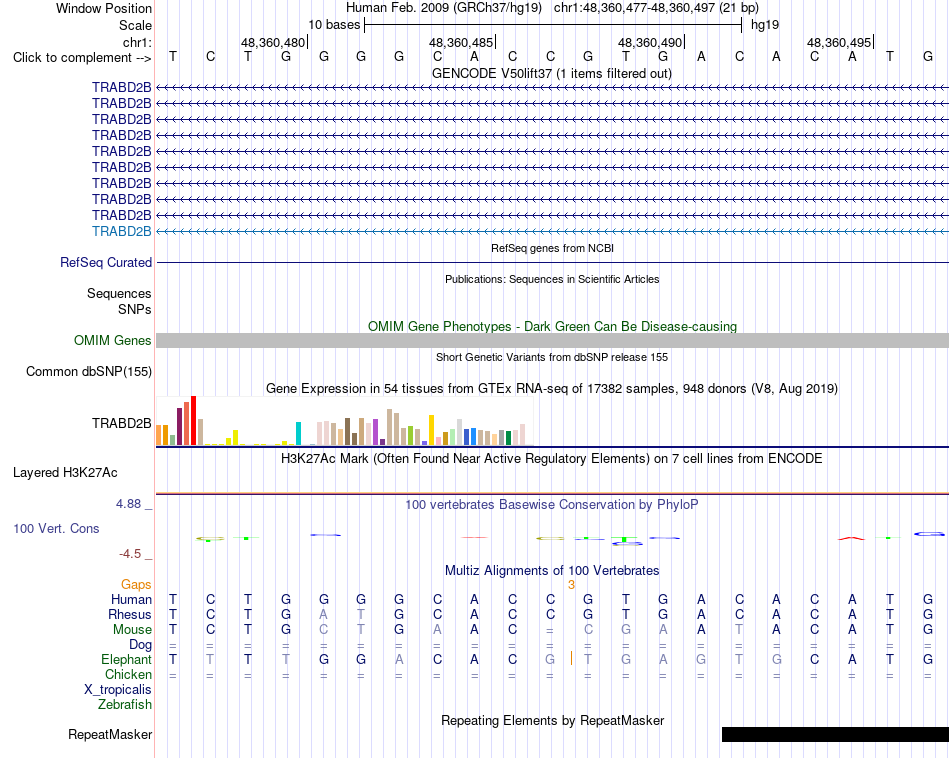Open 'Short Genetic Variants from dbSNP release 155' title
Viewport: 950px width, 758px height.
coord(552,357)
